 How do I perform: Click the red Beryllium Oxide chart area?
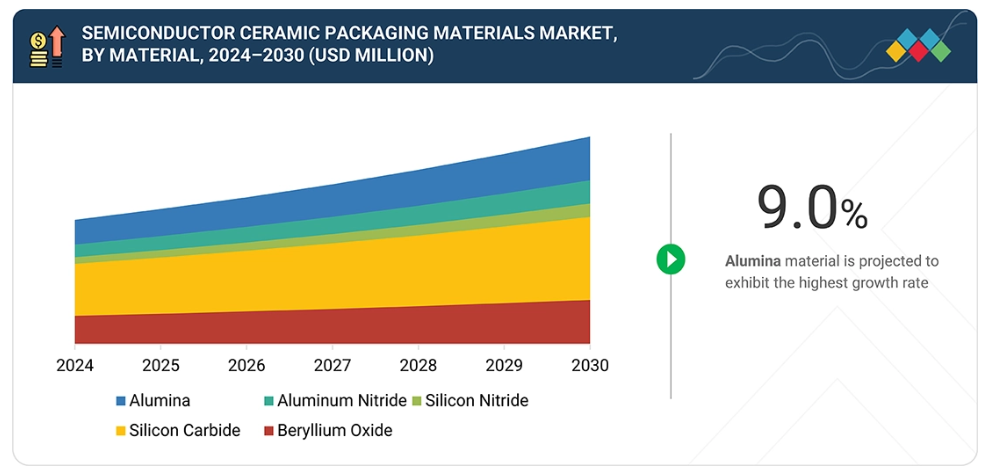click(330, 325)
